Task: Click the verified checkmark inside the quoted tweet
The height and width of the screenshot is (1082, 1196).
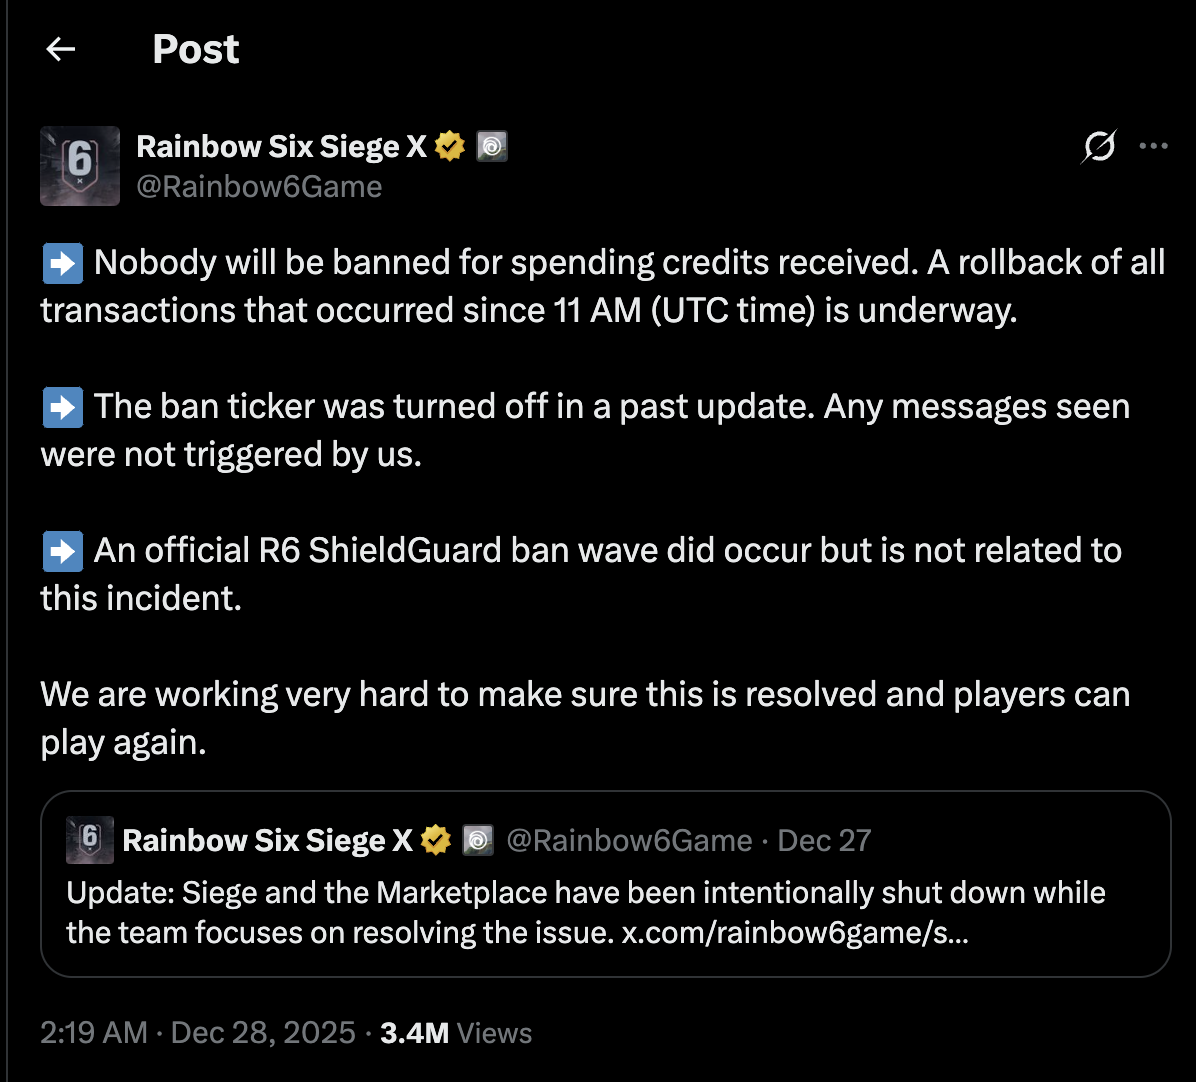Action: tap(435, 840)
